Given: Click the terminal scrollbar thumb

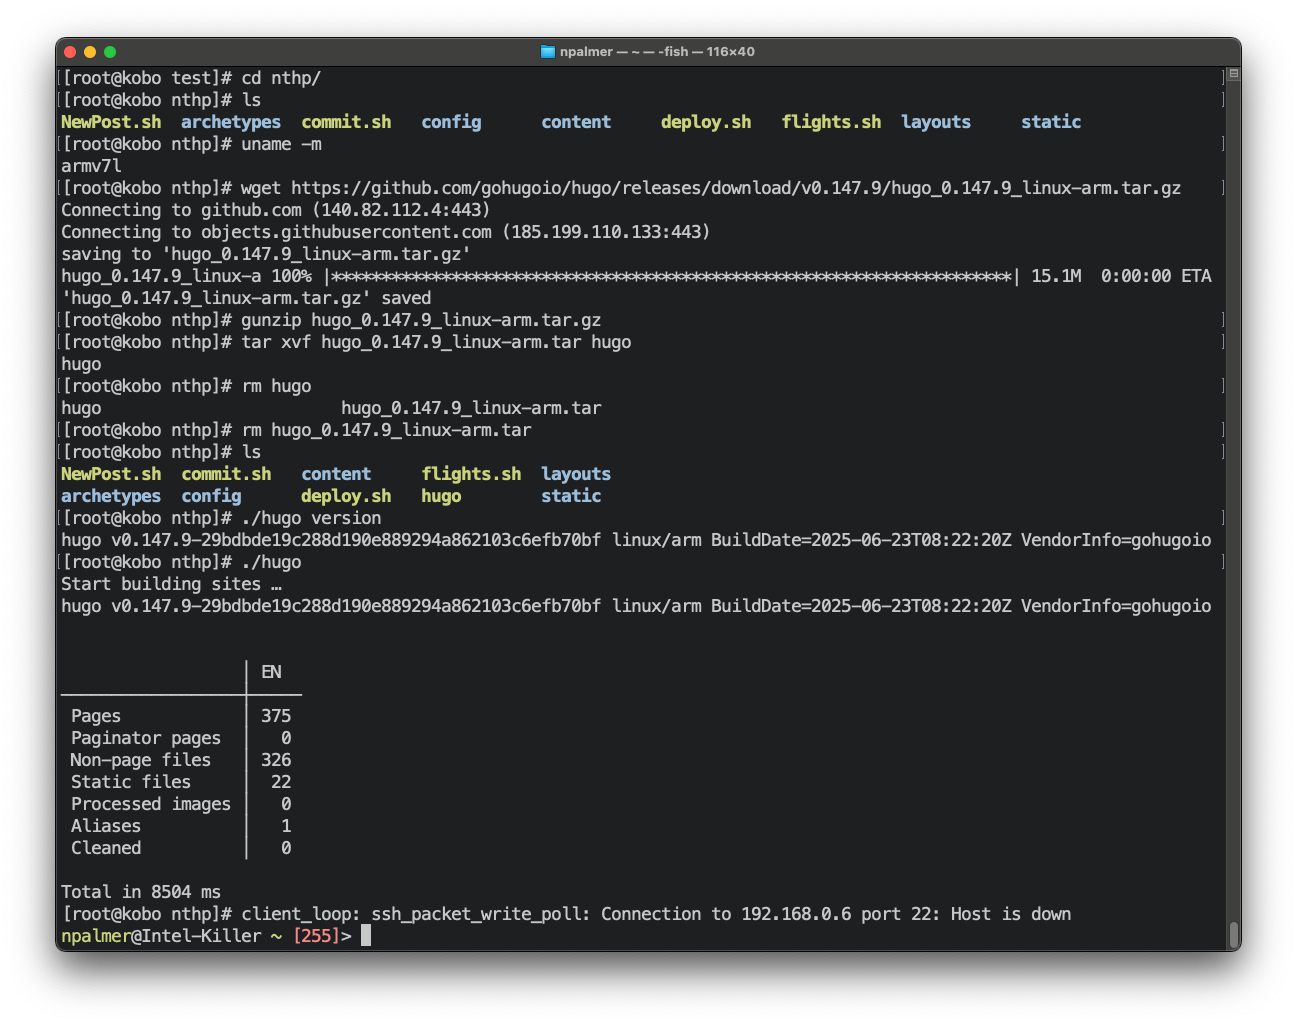Looking at the screenshot, I should pyautogui.click(x=1233, y=934).
